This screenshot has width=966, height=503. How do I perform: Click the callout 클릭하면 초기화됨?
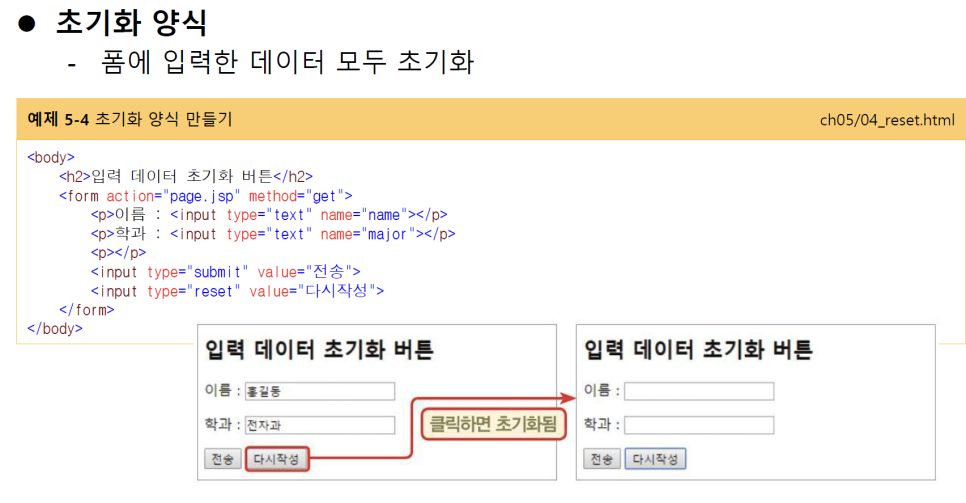[x=493, y=424]
